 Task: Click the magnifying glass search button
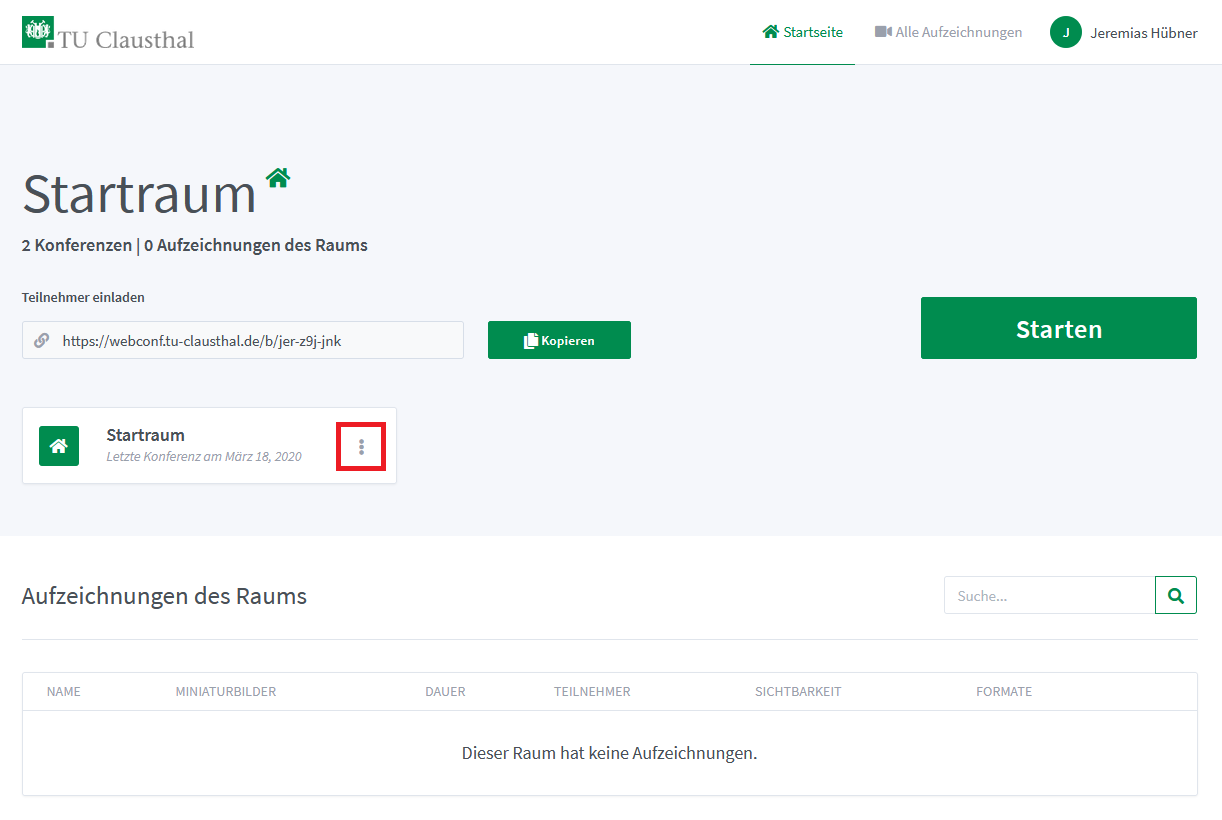coord(1175,595)
